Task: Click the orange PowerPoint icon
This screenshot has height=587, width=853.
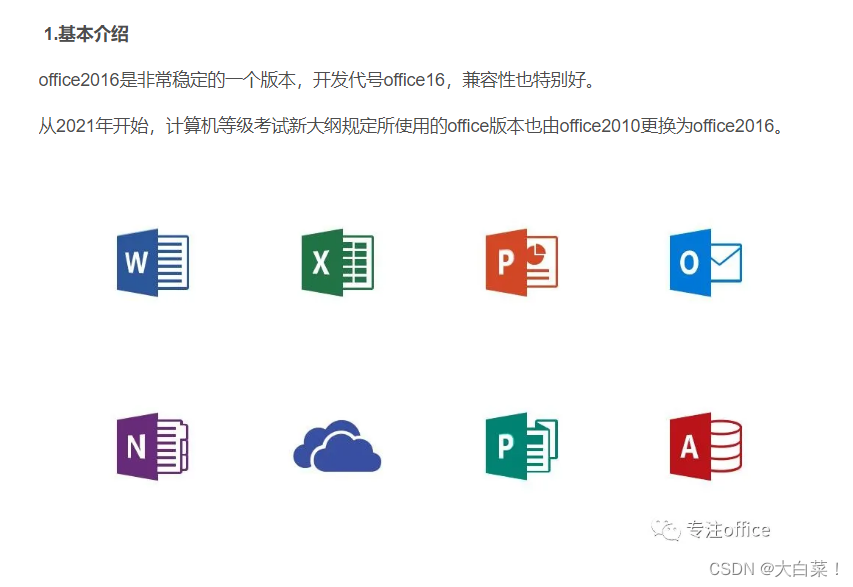Action: click(x=522, y=262)
